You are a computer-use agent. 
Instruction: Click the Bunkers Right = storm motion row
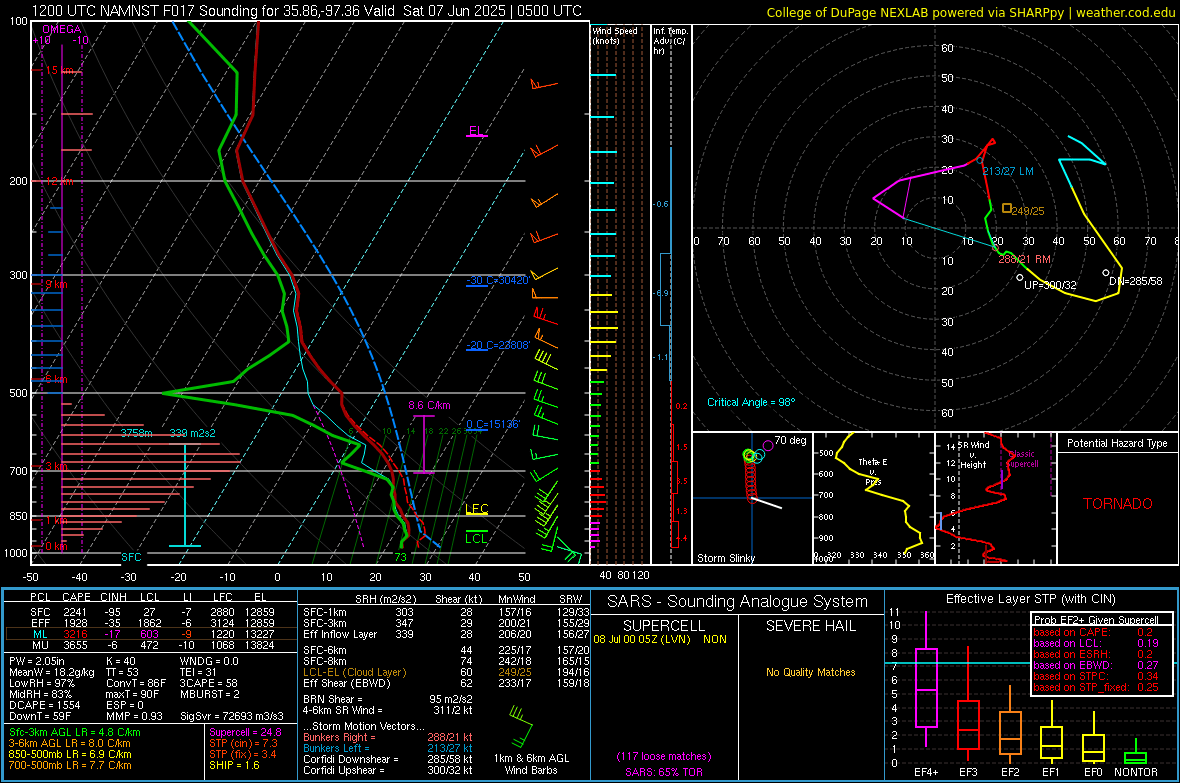pyautogui.click(x=388, y=737)
